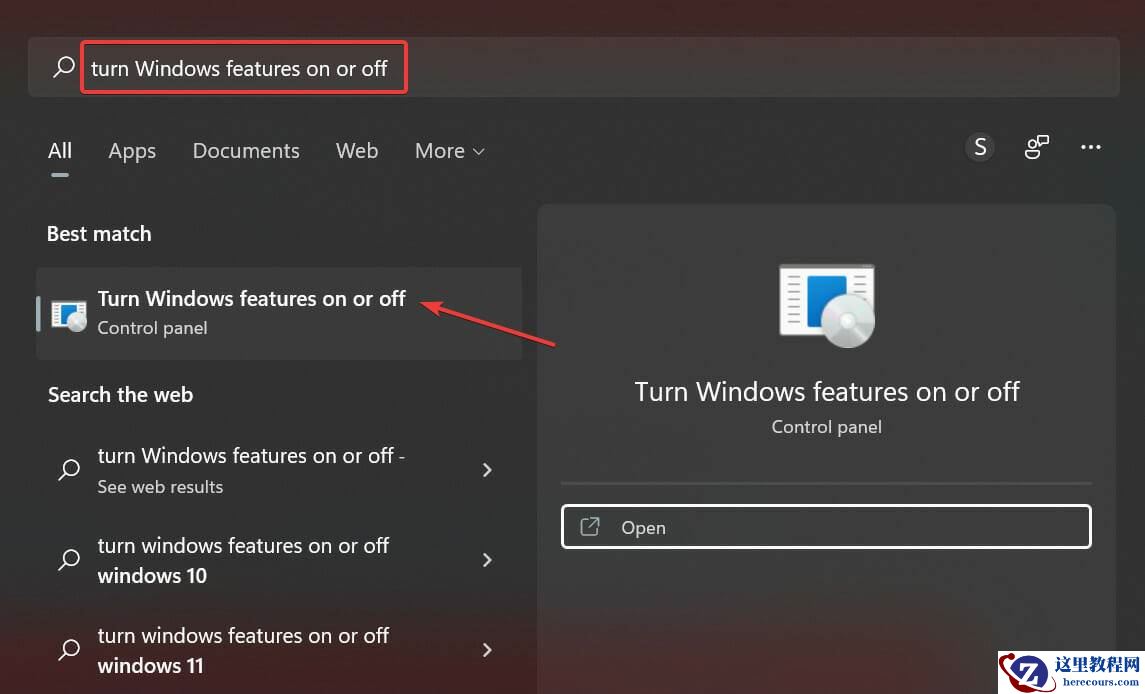Click inside the search input field

tap(244, 67)
